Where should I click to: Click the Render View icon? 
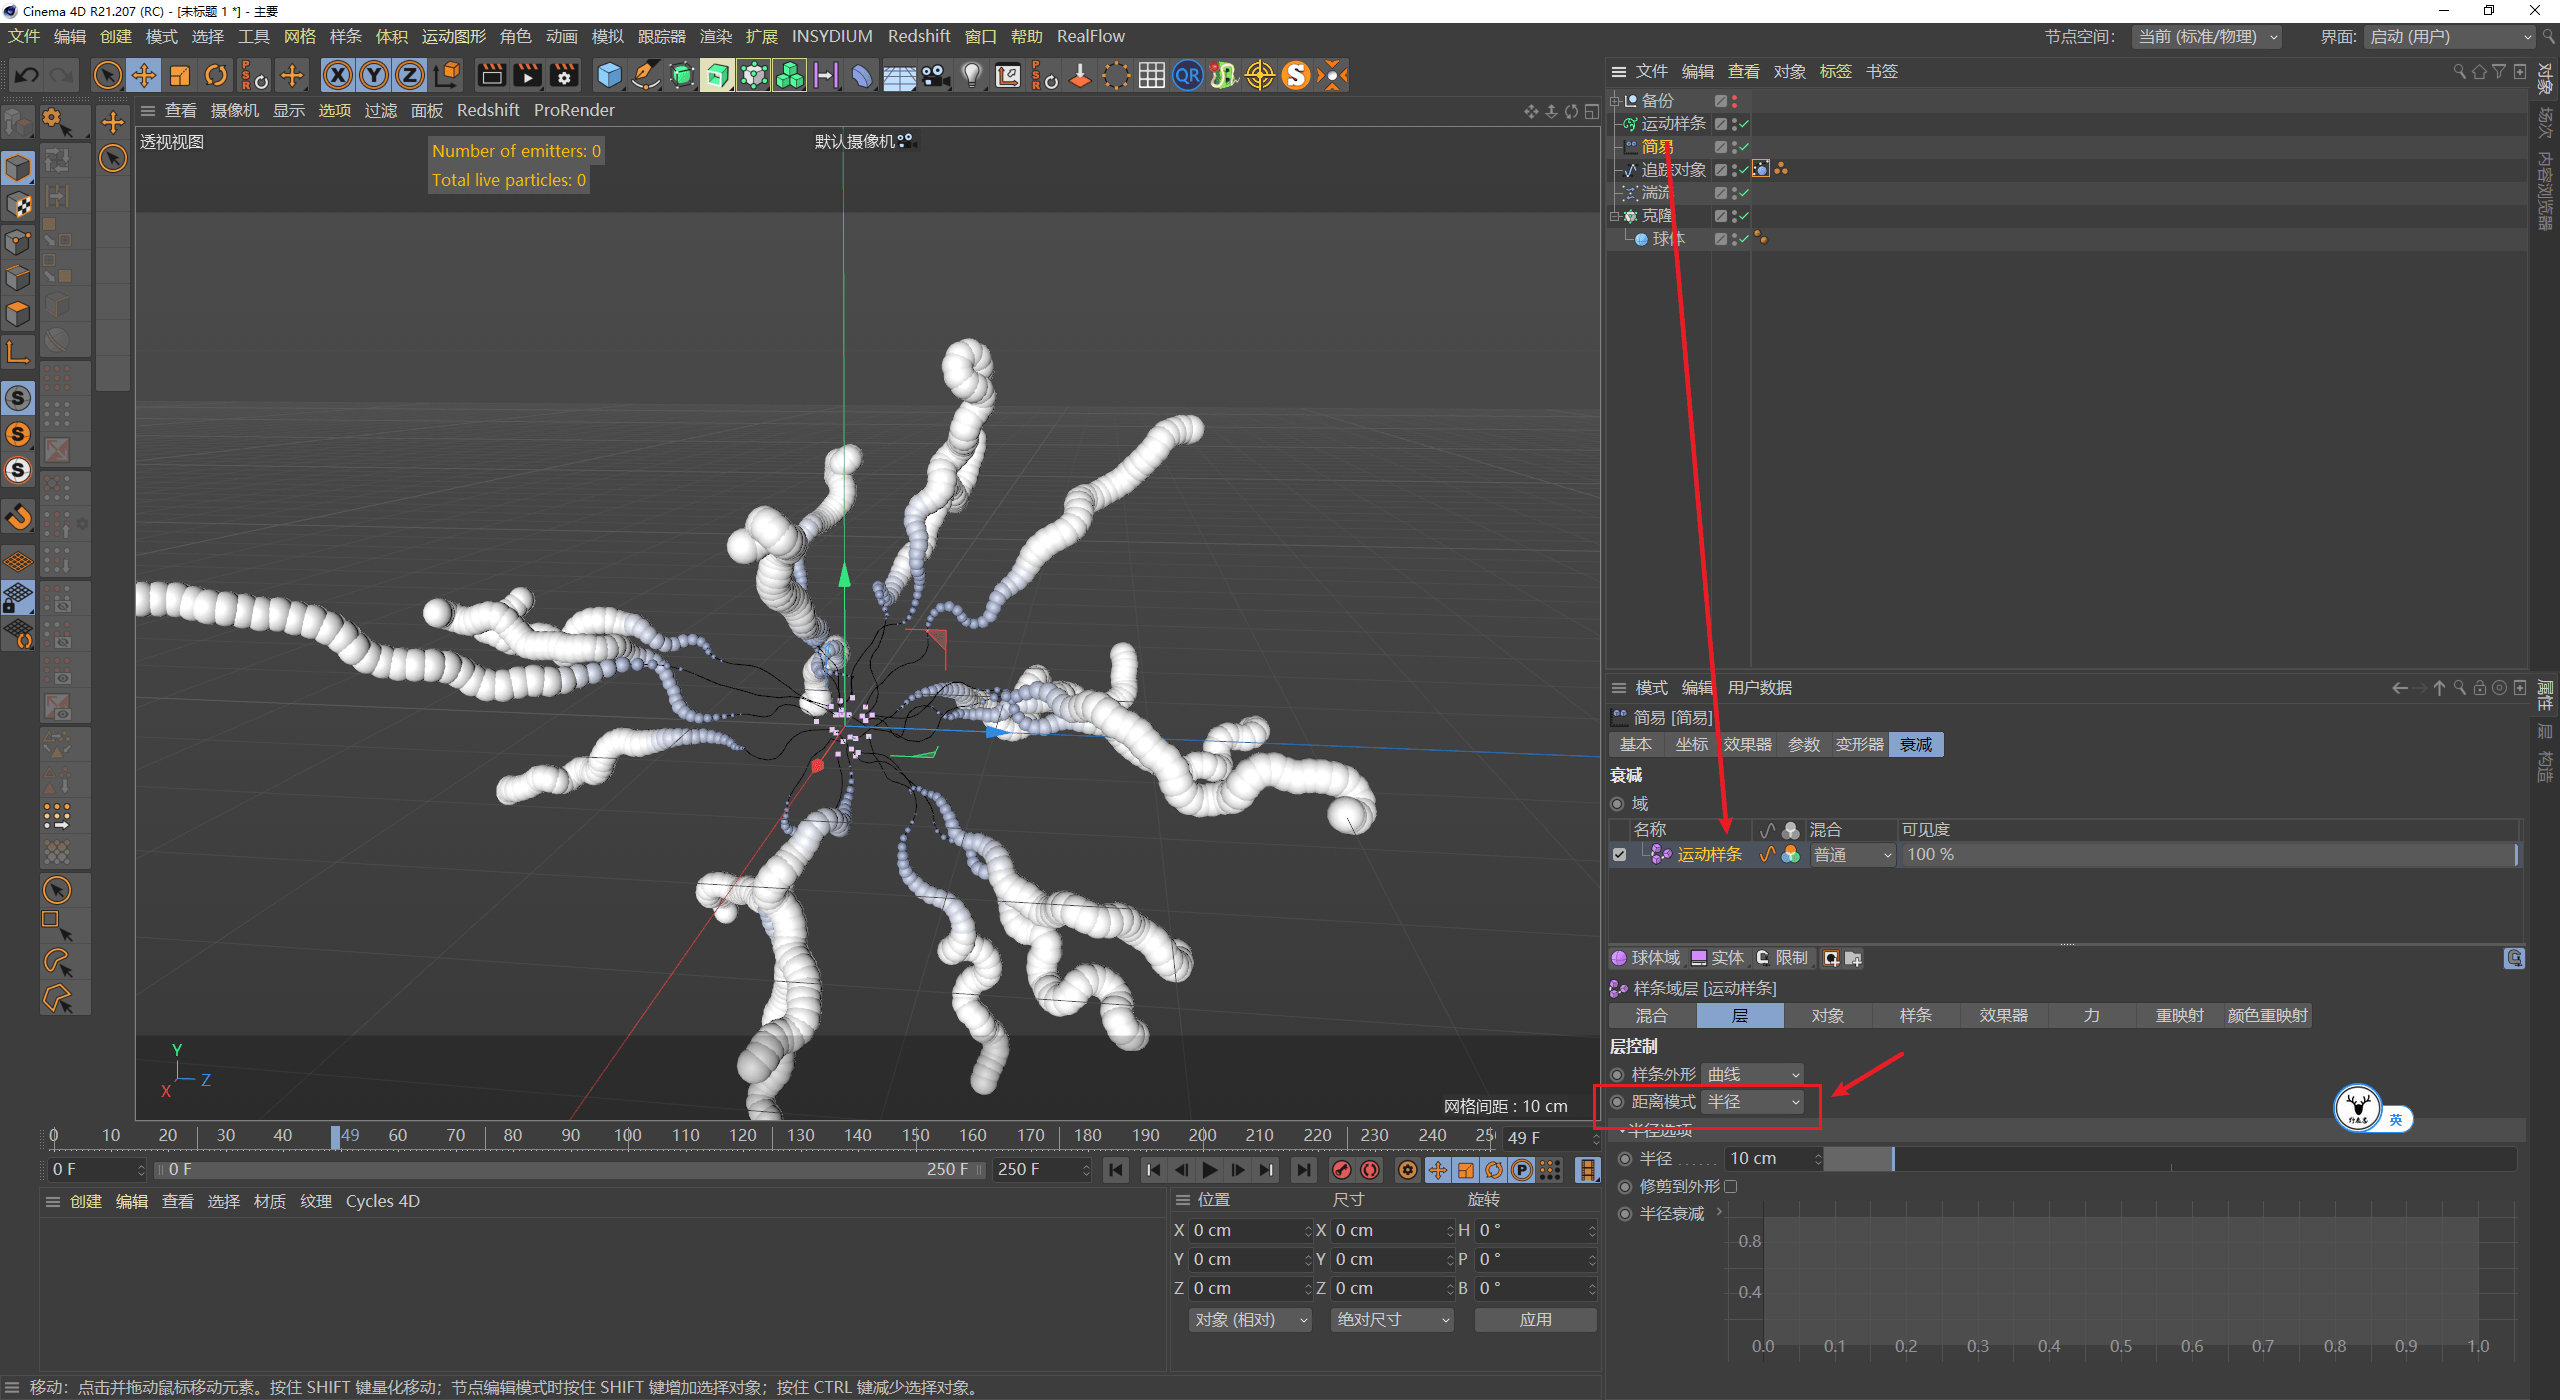tap(490, 75)
